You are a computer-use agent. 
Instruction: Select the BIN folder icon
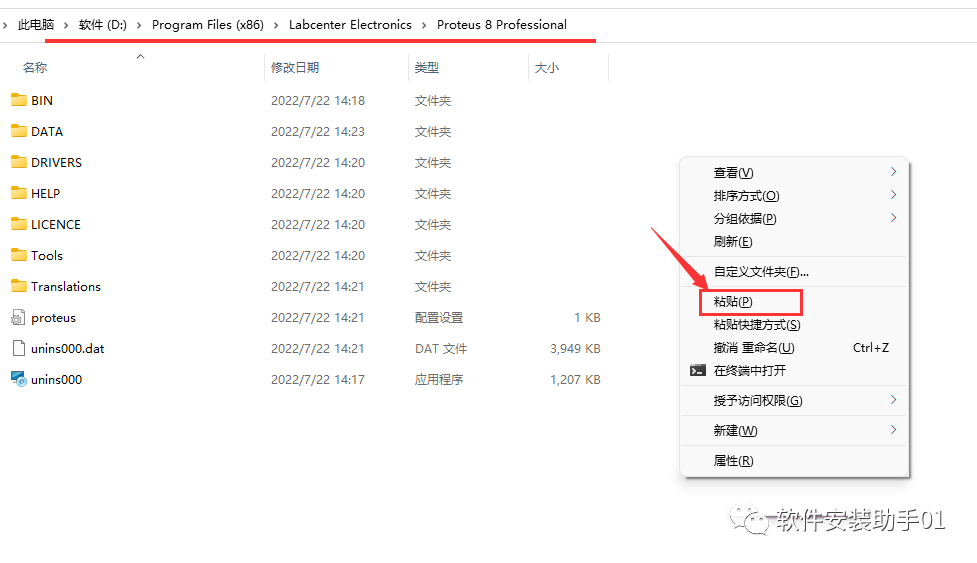19,100
